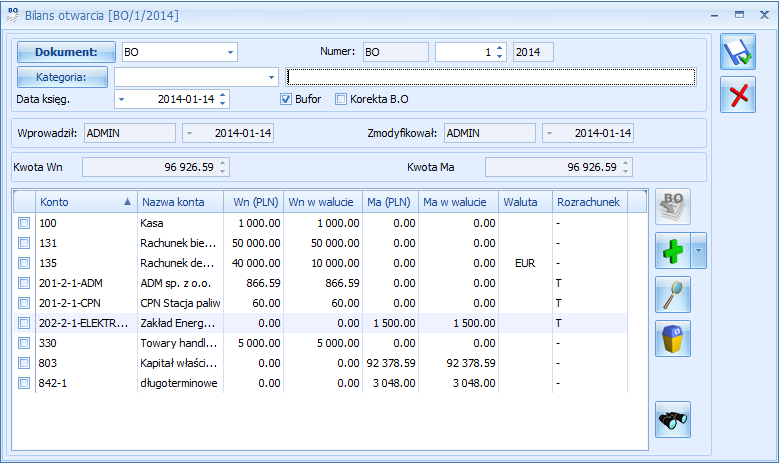Check the row checkbox for account 803

click(x=24, y=363)
